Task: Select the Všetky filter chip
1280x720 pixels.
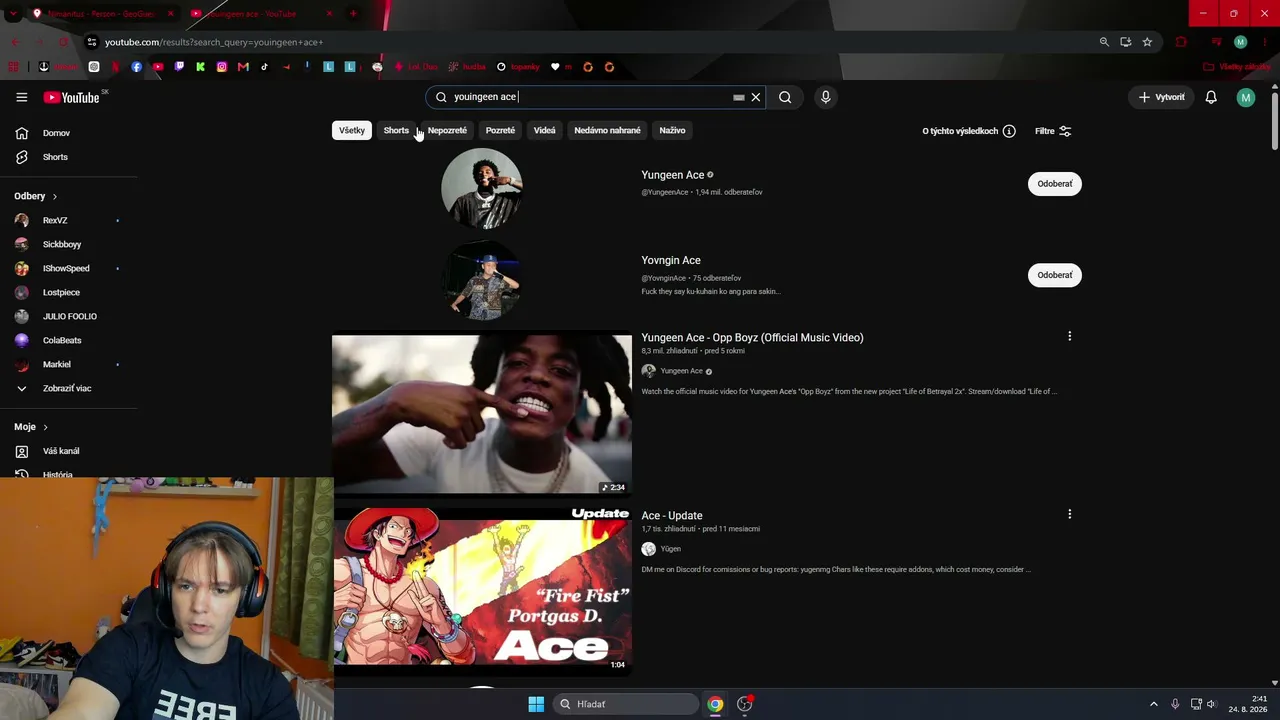Action: point(352,130)
